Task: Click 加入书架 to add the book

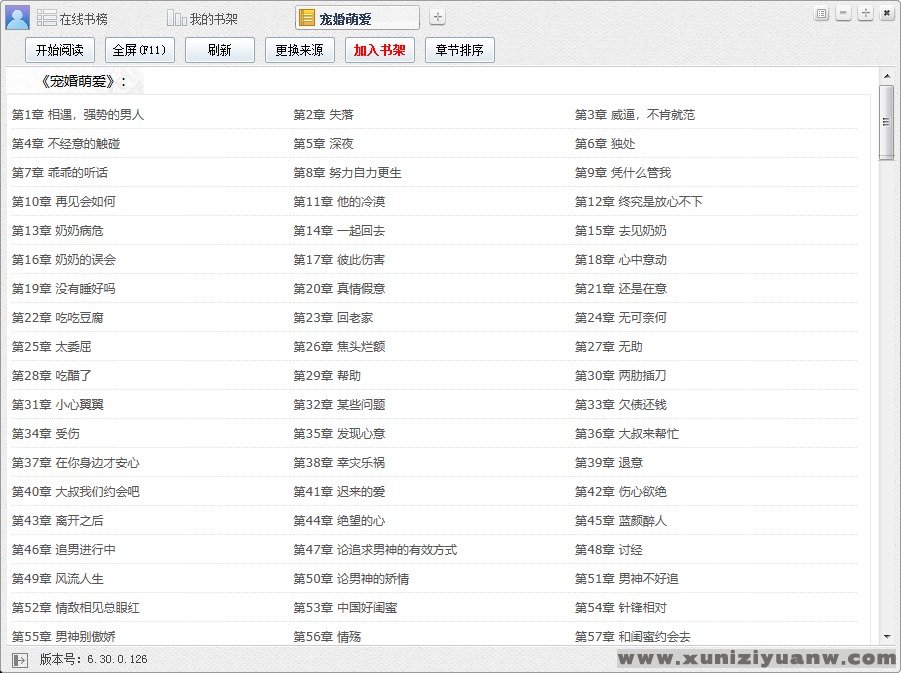Action: (x=380, y=50)
